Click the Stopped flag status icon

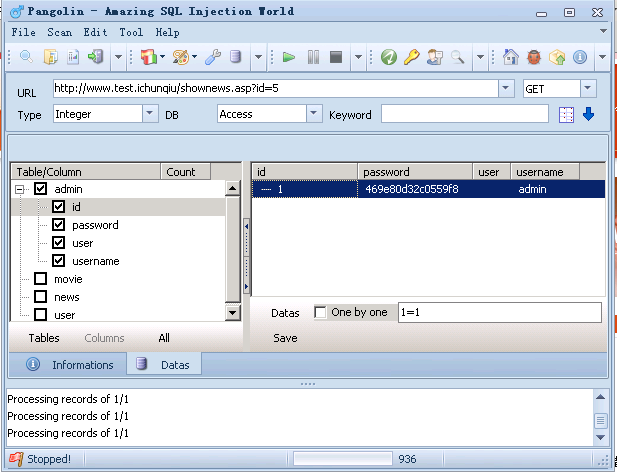tap(16, 459)
